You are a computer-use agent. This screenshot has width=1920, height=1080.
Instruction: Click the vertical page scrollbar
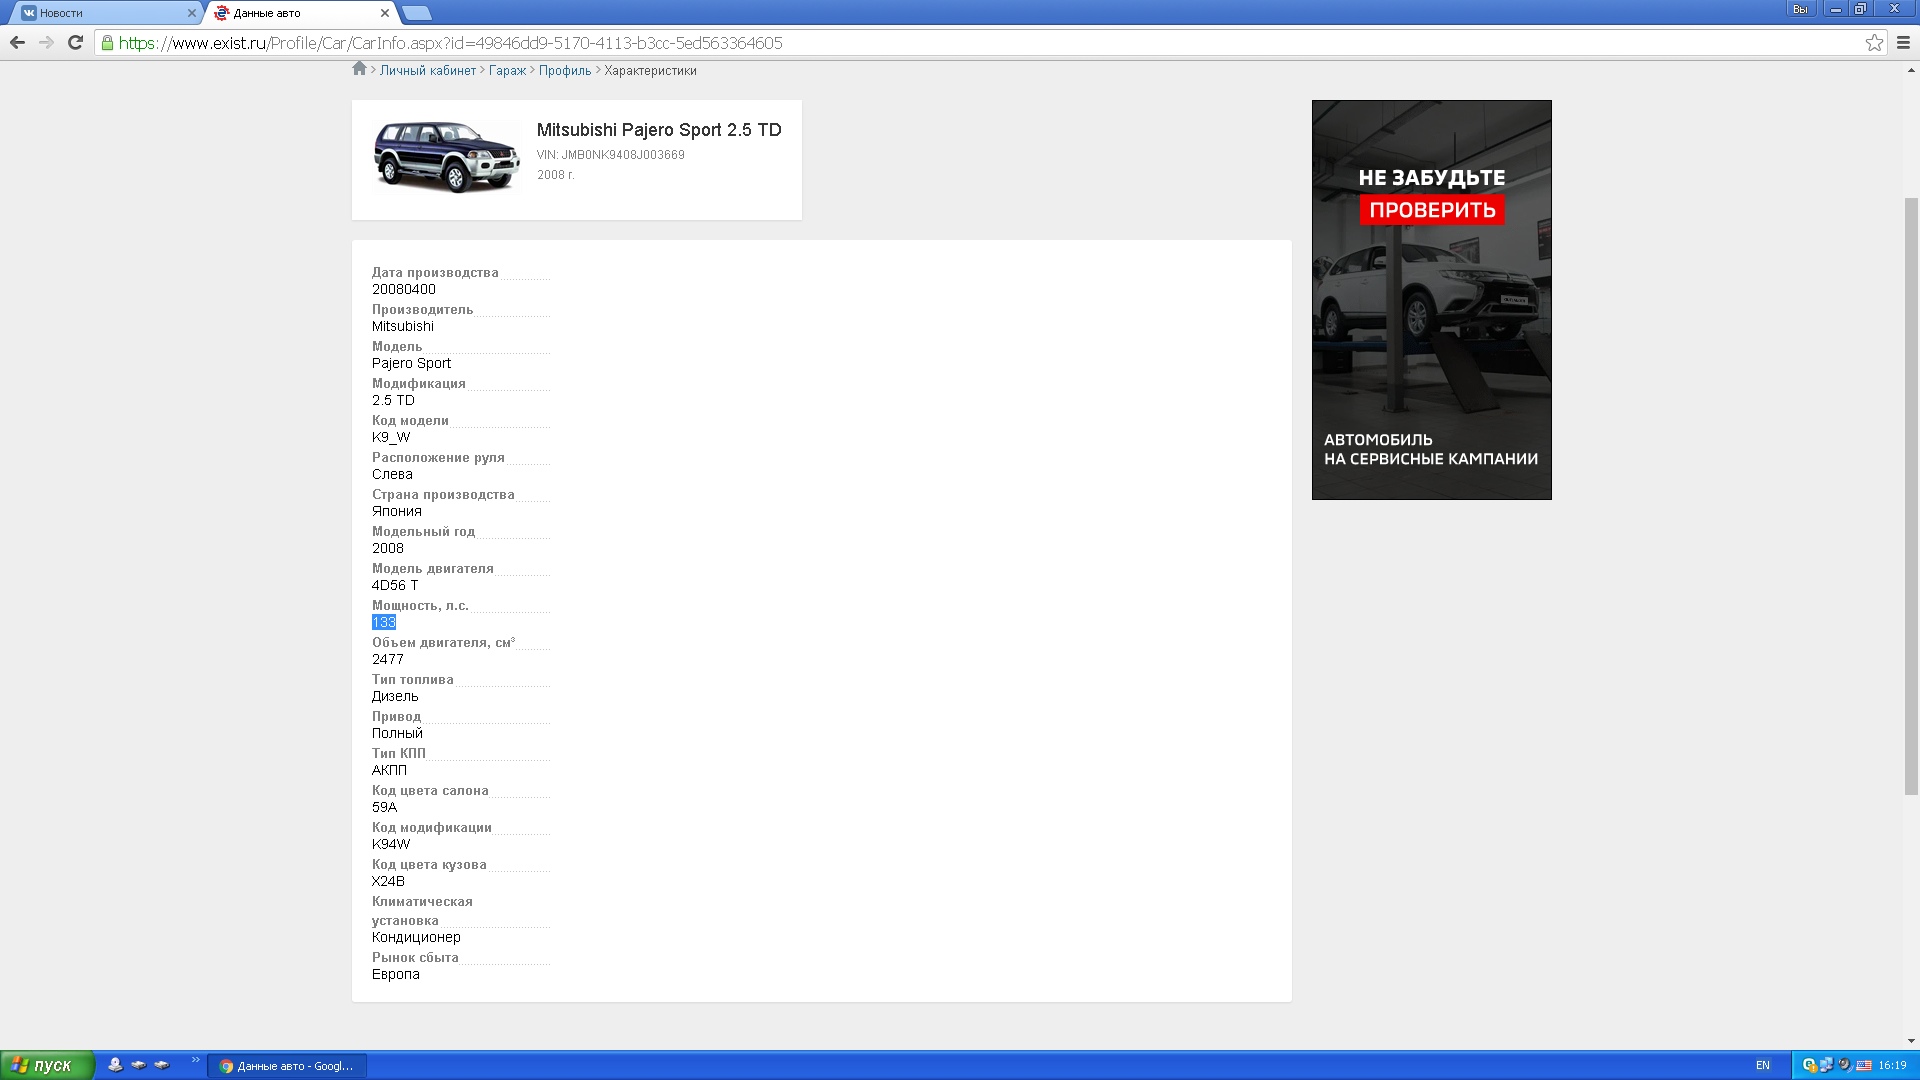point(1911,495)
